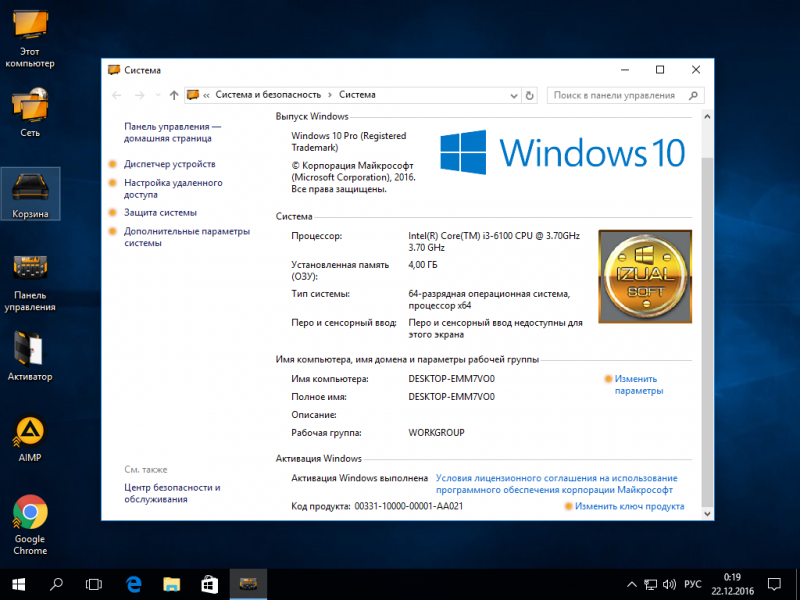This screenshot has width=800, height=600.
Task: Switch input language РУС indicator
Action: [x=692, y=585]
